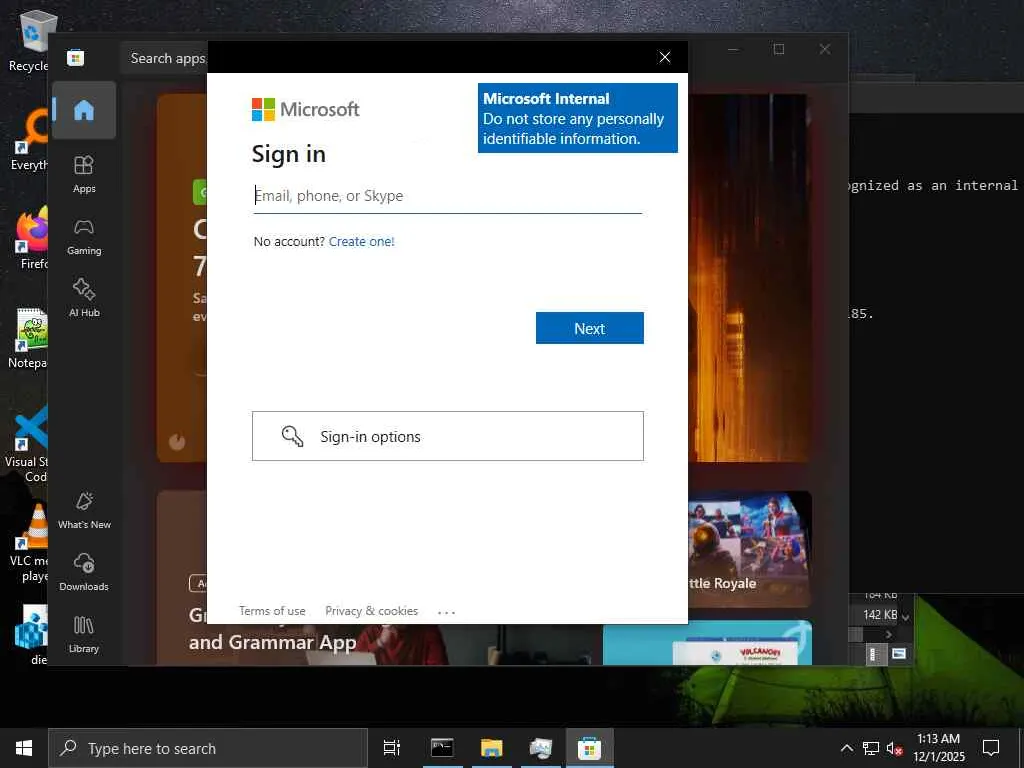Screen dimensions: 1024x768
Task: Open What's New in Store sidebar
Action: tap(84, 510)
